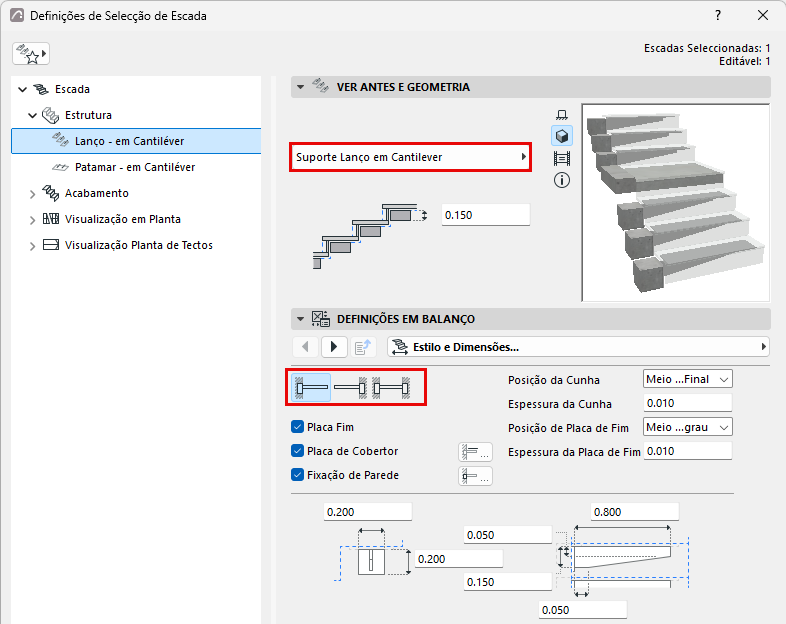
Task: Open Placa de Cobertor settings button
Action: click(475, 452)
